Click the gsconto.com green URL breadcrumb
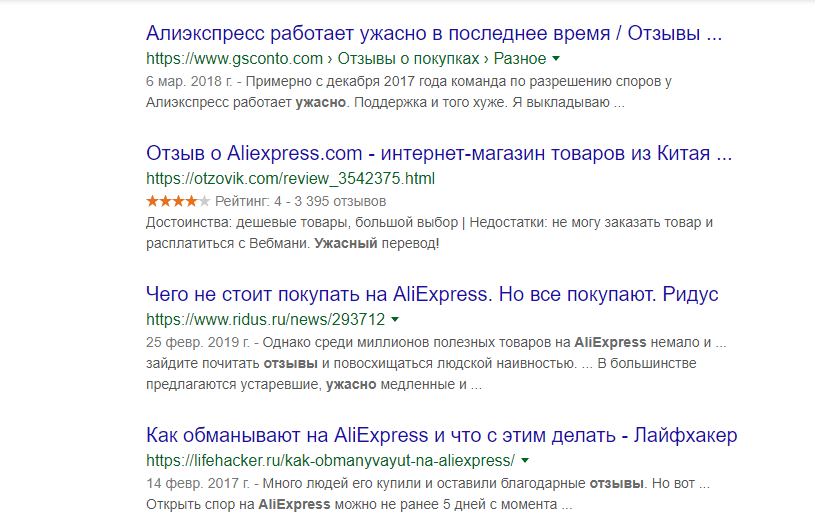Image resolution: width=815 pixels, height=518 pixels. click(346, 59)
